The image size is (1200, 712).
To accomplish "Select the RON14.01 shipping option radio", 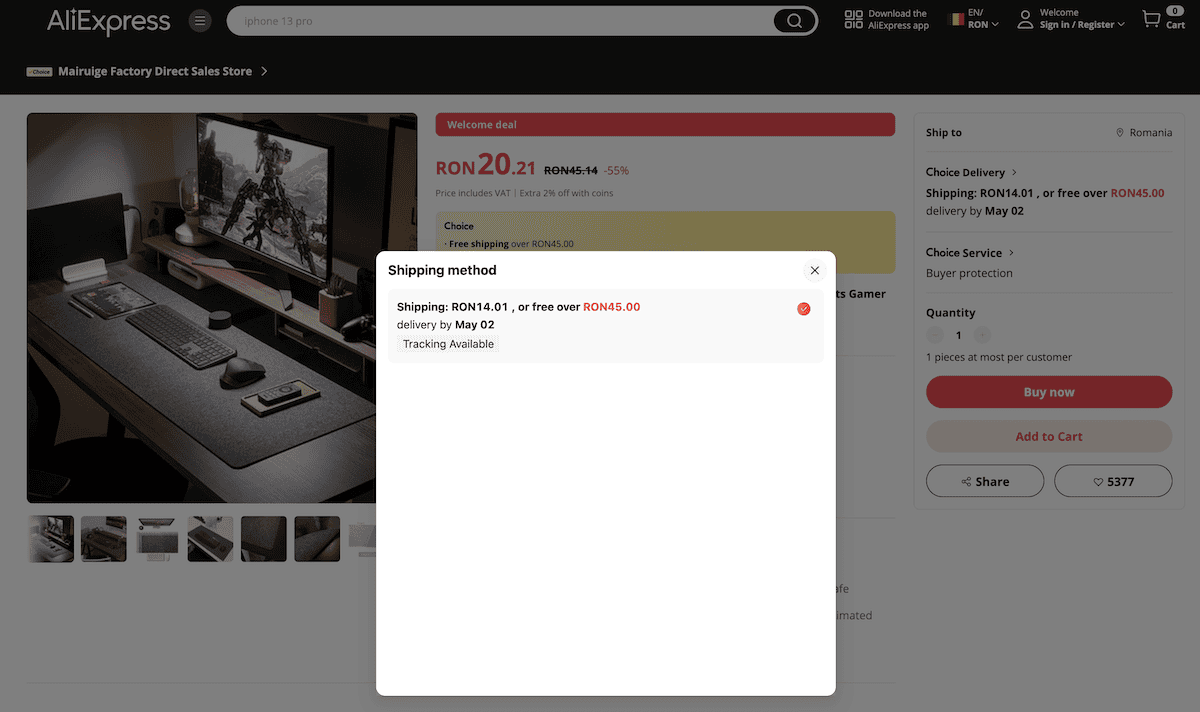I will coord(803,309).
